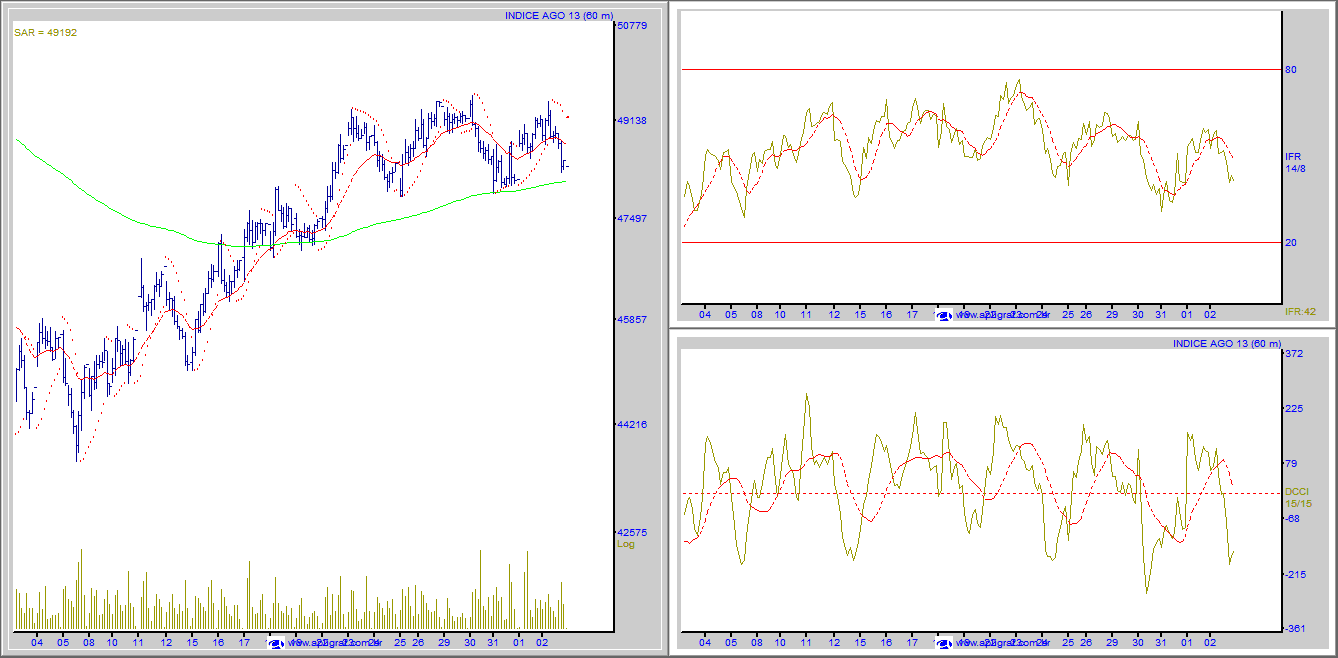Click the DCCI panel title INDICE AGO 13 (60 m)

tap(1227, 344)
